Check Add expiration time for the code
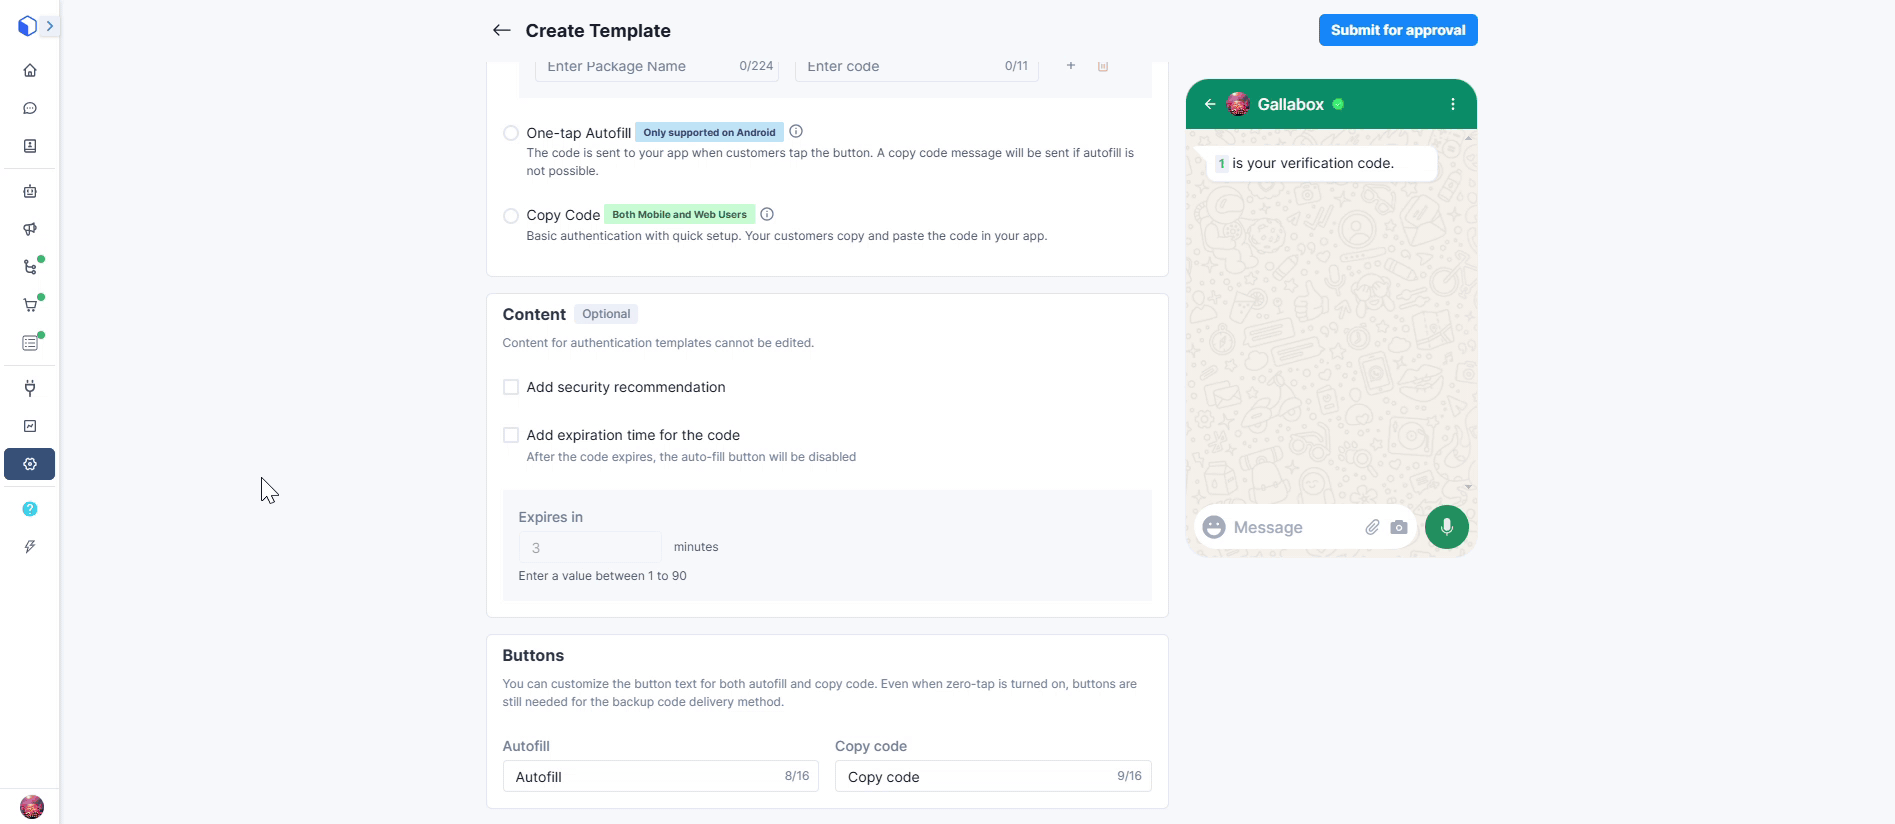 pos(511,435)
